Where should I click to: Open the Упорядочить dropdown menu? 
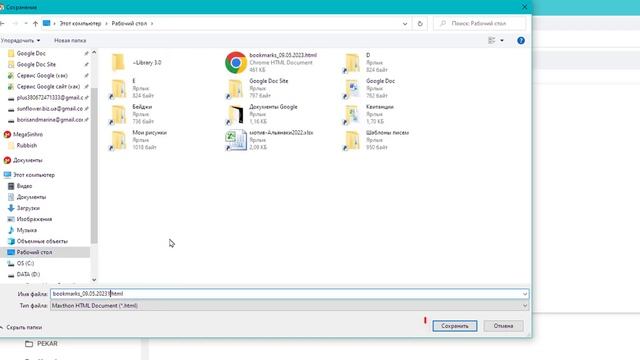(x=20, y=40)
